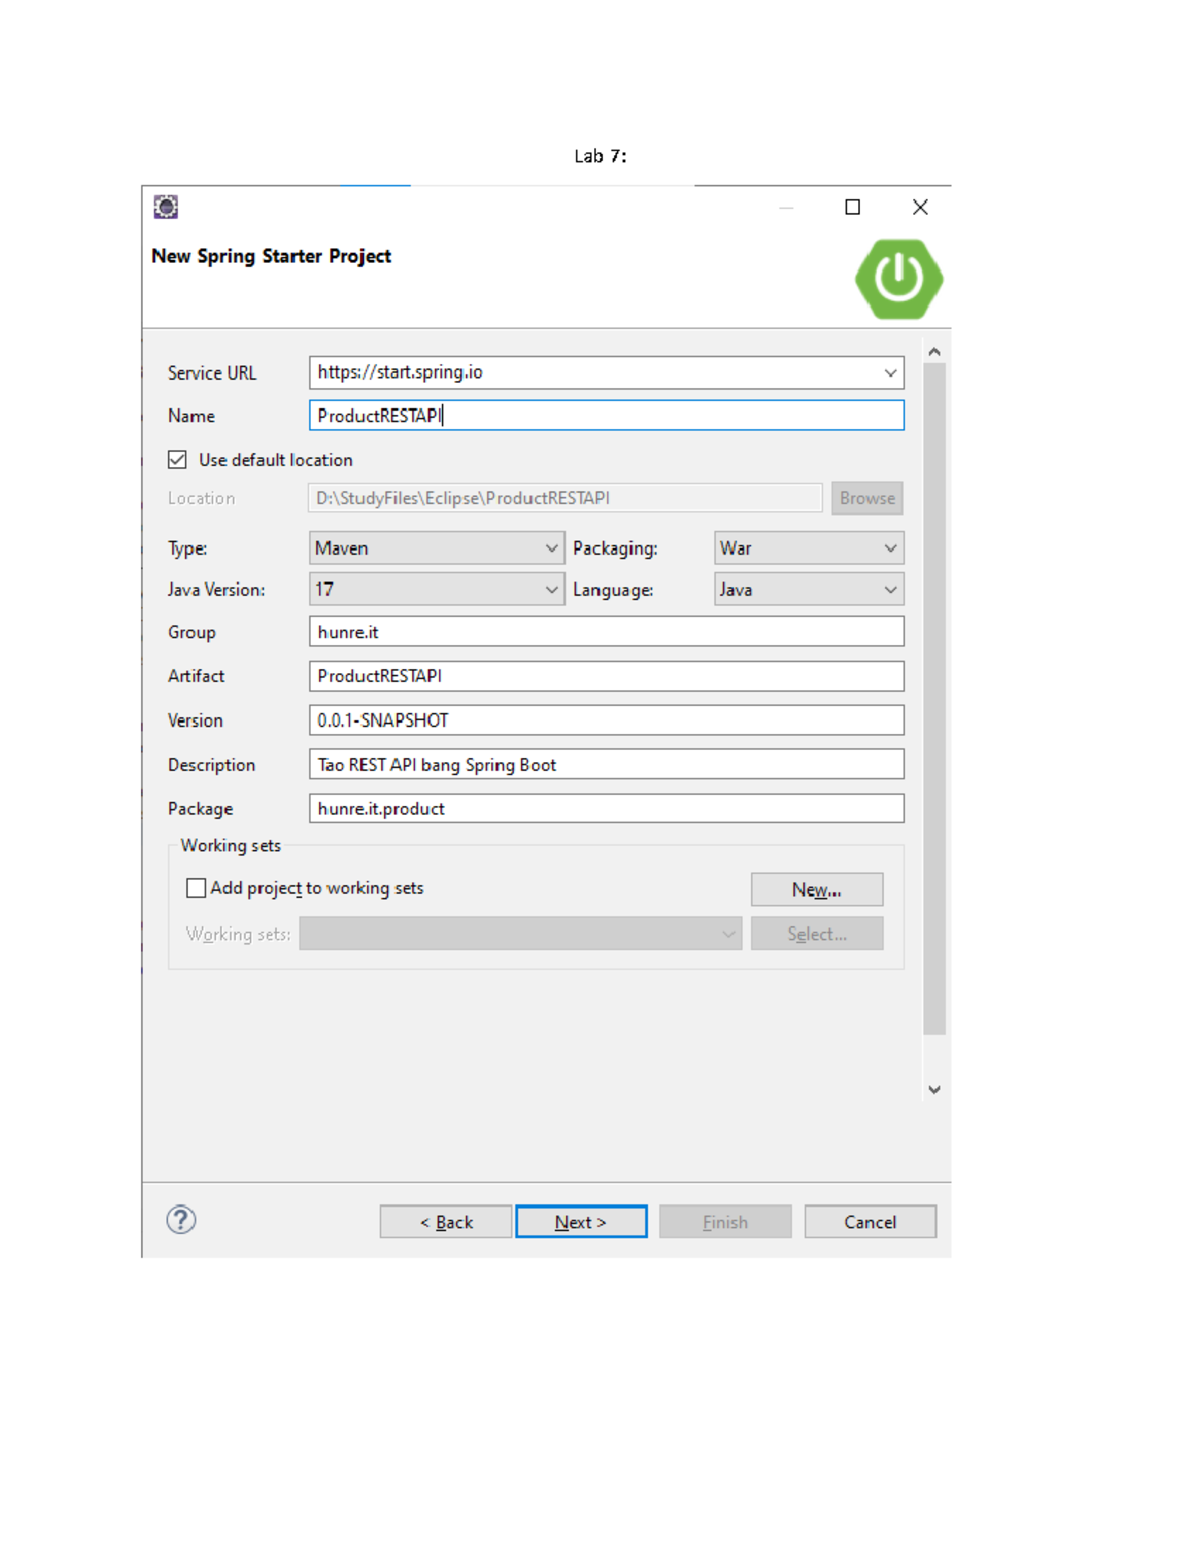The image size is (1200, 1553).
Task: Enable Add project to working sets
Action: click(197, 888)
